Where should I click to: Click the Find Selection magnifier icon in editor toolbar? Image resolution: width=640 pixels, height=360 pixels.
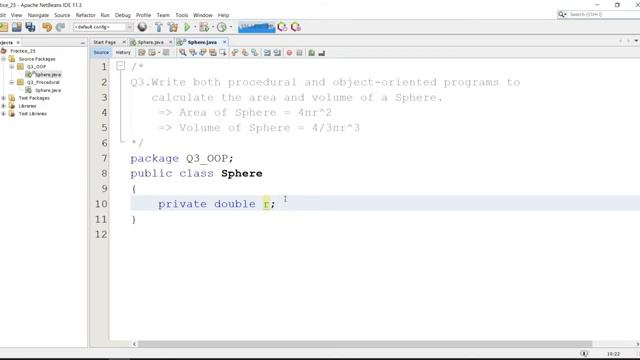183,53
